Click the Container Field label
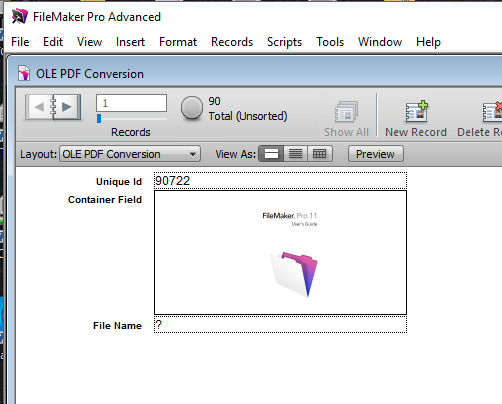 (x=105, y=200)
